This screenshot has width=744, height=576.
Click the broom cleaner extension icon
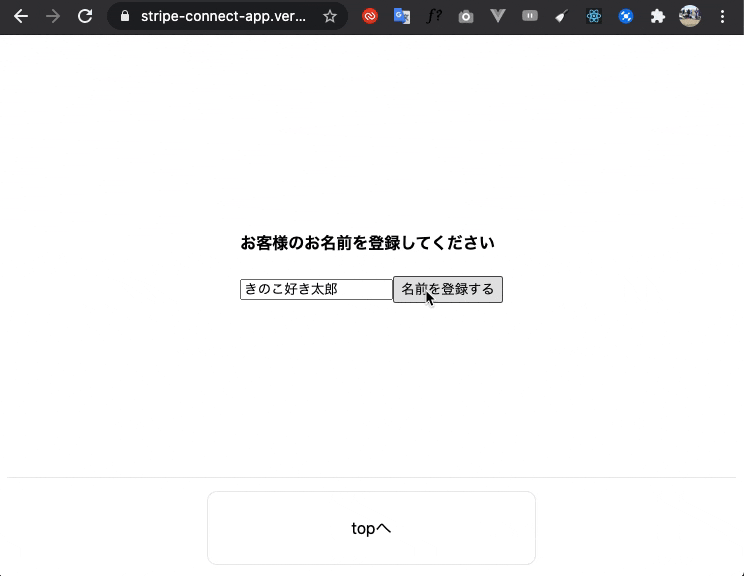(562, 17)
